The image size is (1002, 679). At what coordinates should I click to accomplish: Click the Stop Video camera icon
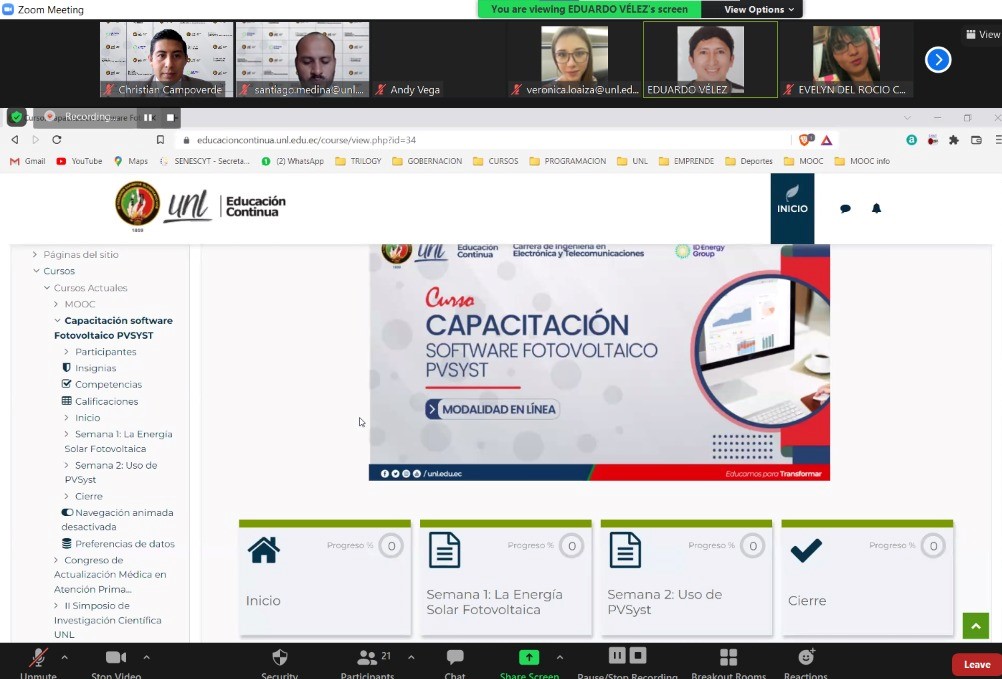tap(116, 657)
